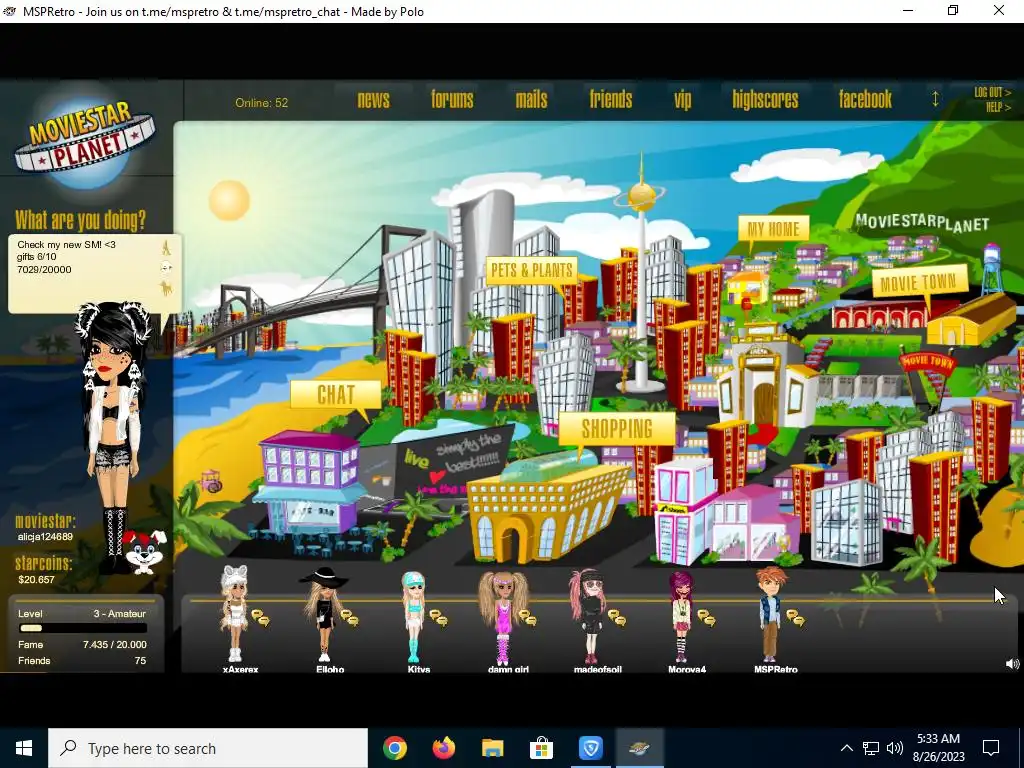Open Microsoft Store from taskbar
Image resolution: width=1024 pixels, height=768 pixels.
(541, 748)
